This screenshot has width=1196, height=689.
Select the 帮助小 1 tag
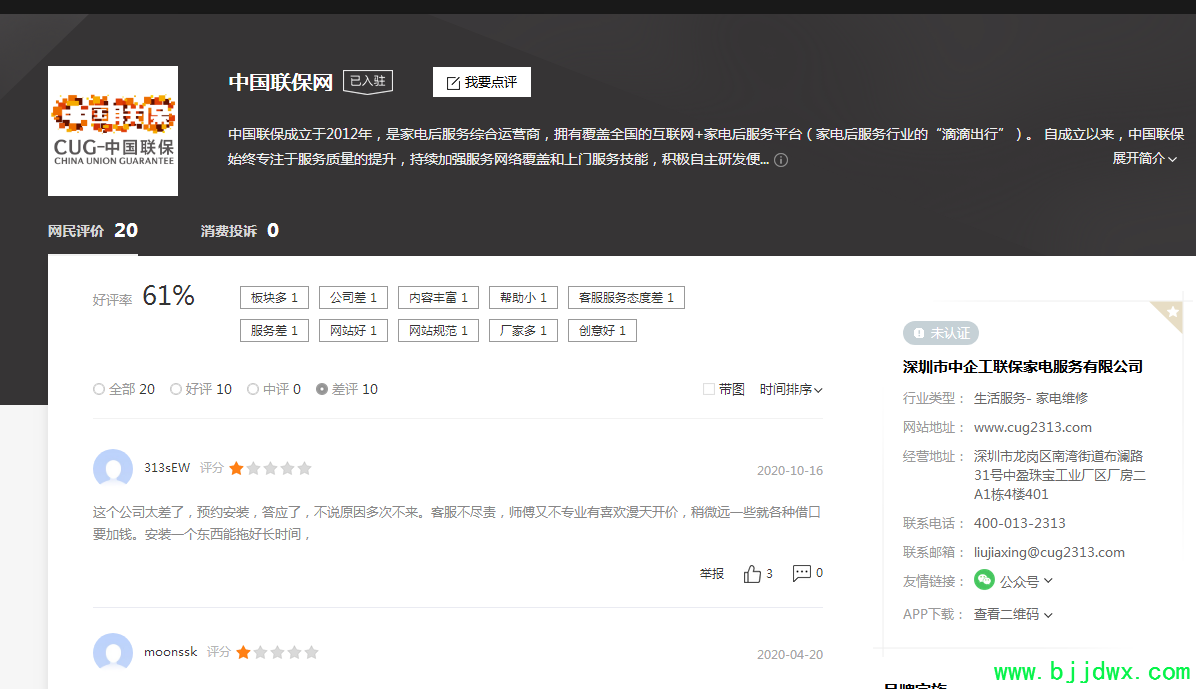coord(523,298)
